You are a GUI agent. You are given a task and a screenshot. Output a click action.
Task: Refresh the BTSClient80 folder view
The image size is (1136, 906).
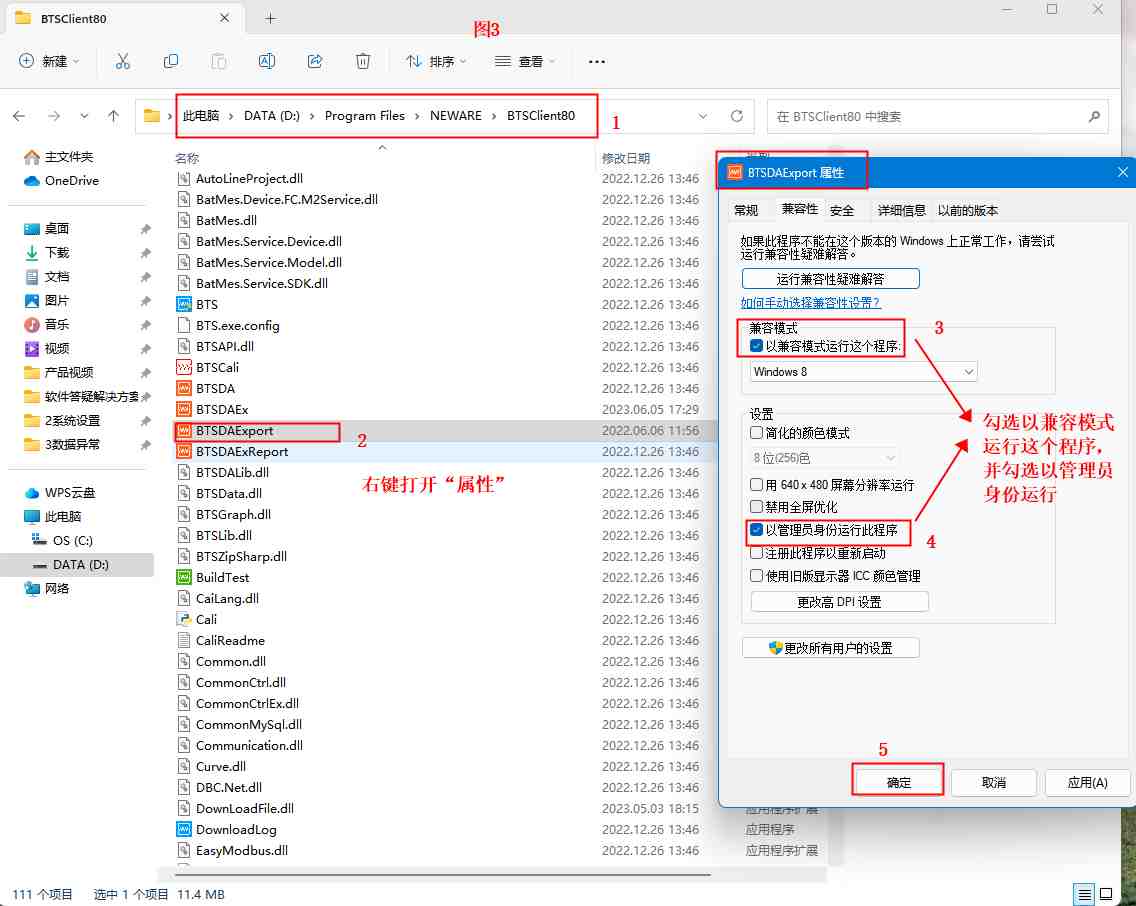(737, 116)
